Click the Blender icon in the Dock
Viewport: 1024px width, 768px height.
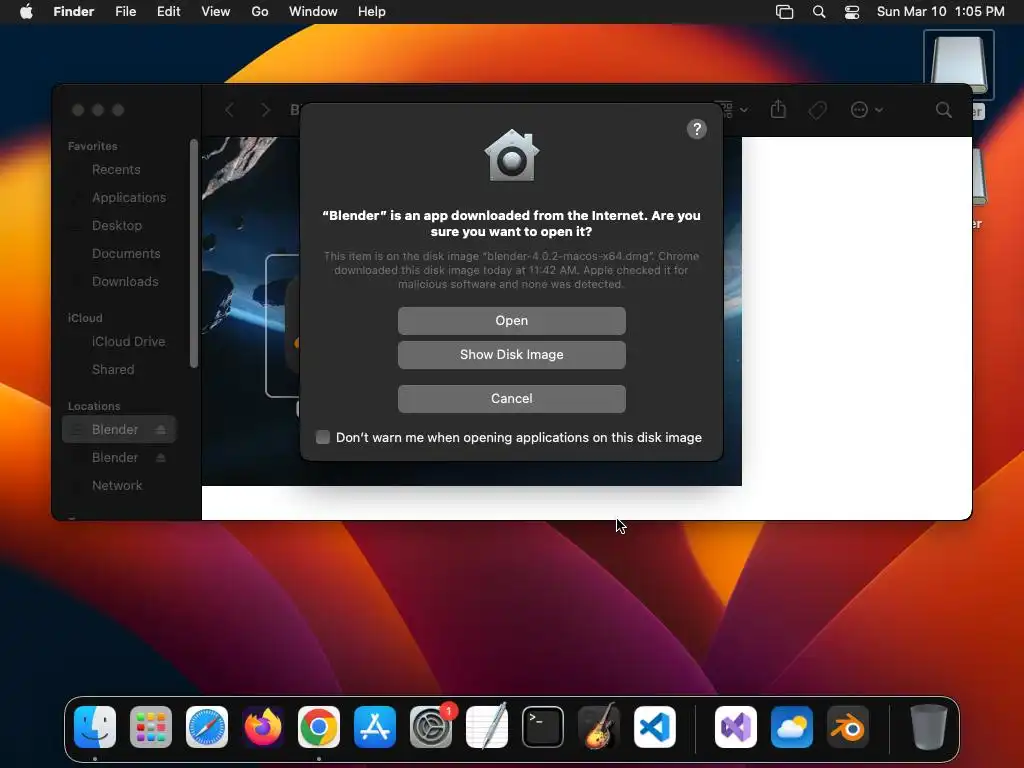click(848, 727)
